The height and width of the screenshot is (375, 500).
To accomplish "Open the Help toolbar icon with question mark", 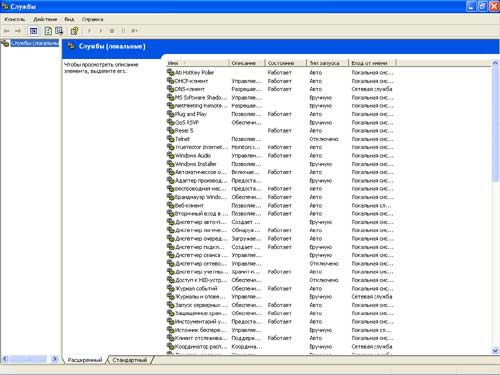I will pyautogui.click(x=74, y=31).
